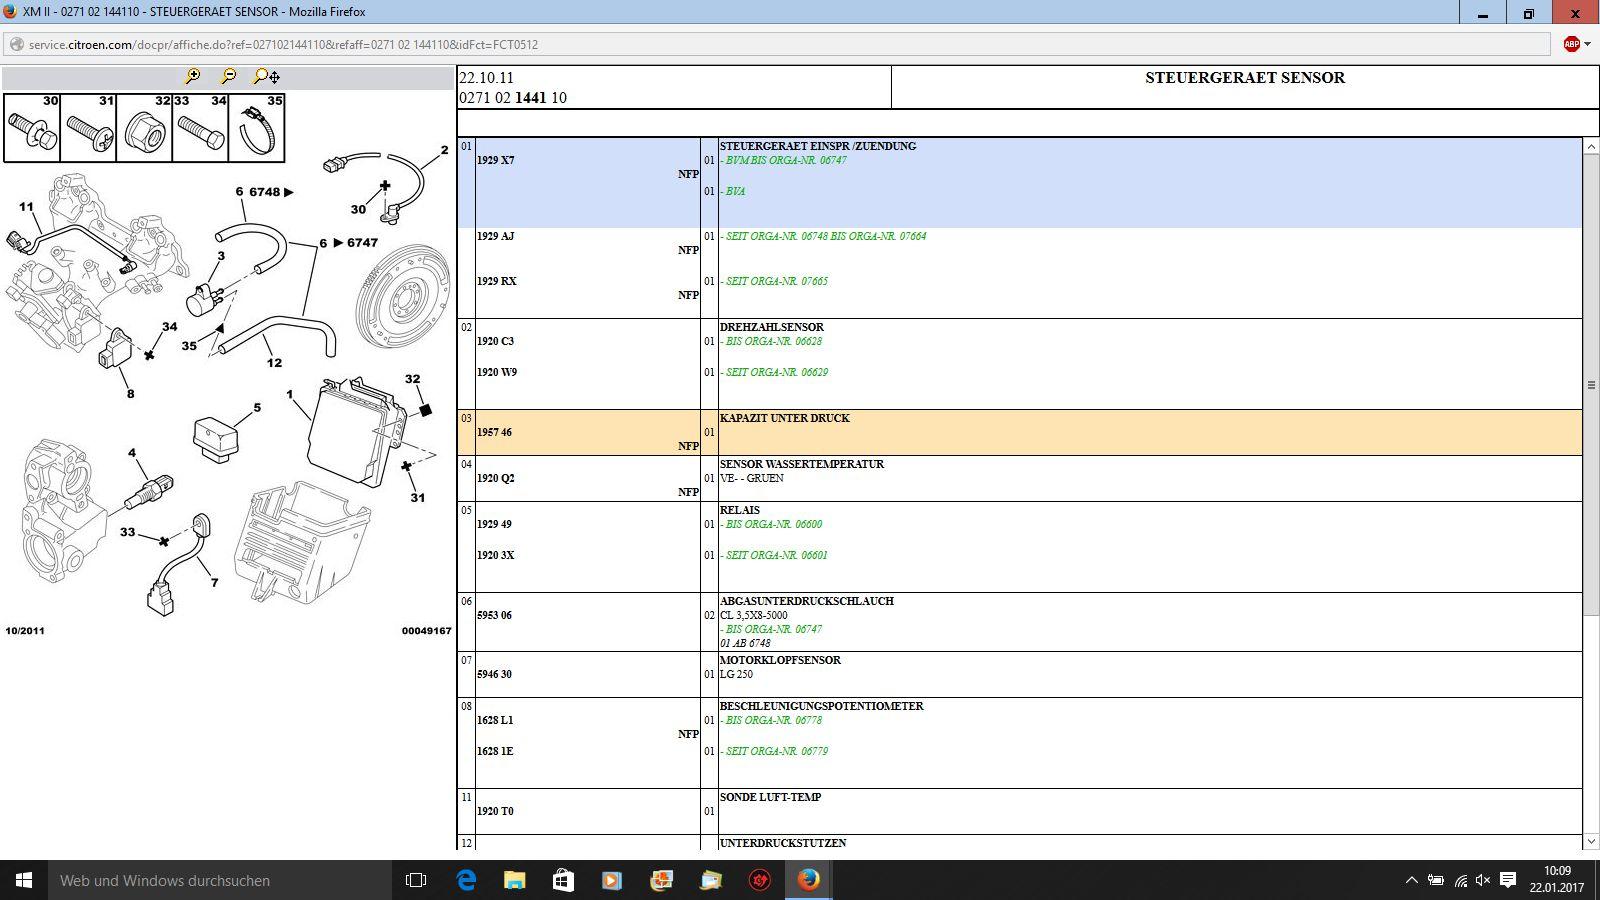Image resolution: width=1600 pixels, height=900 pixels.
Task: Activate the zoom-and-pan magnifier tool
Action: pos(266,76)
